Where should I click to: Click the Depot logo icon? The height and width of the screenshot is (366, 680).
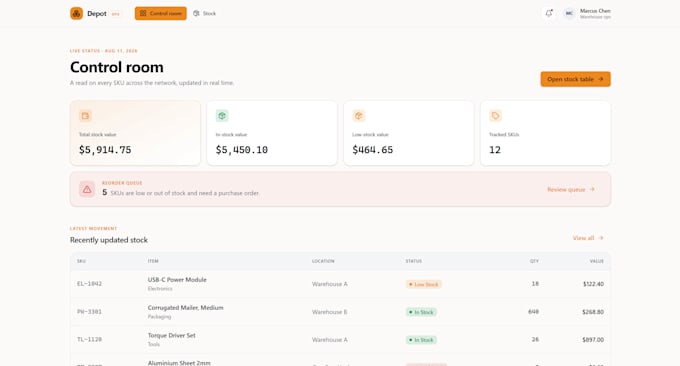[x=76, y=13]
